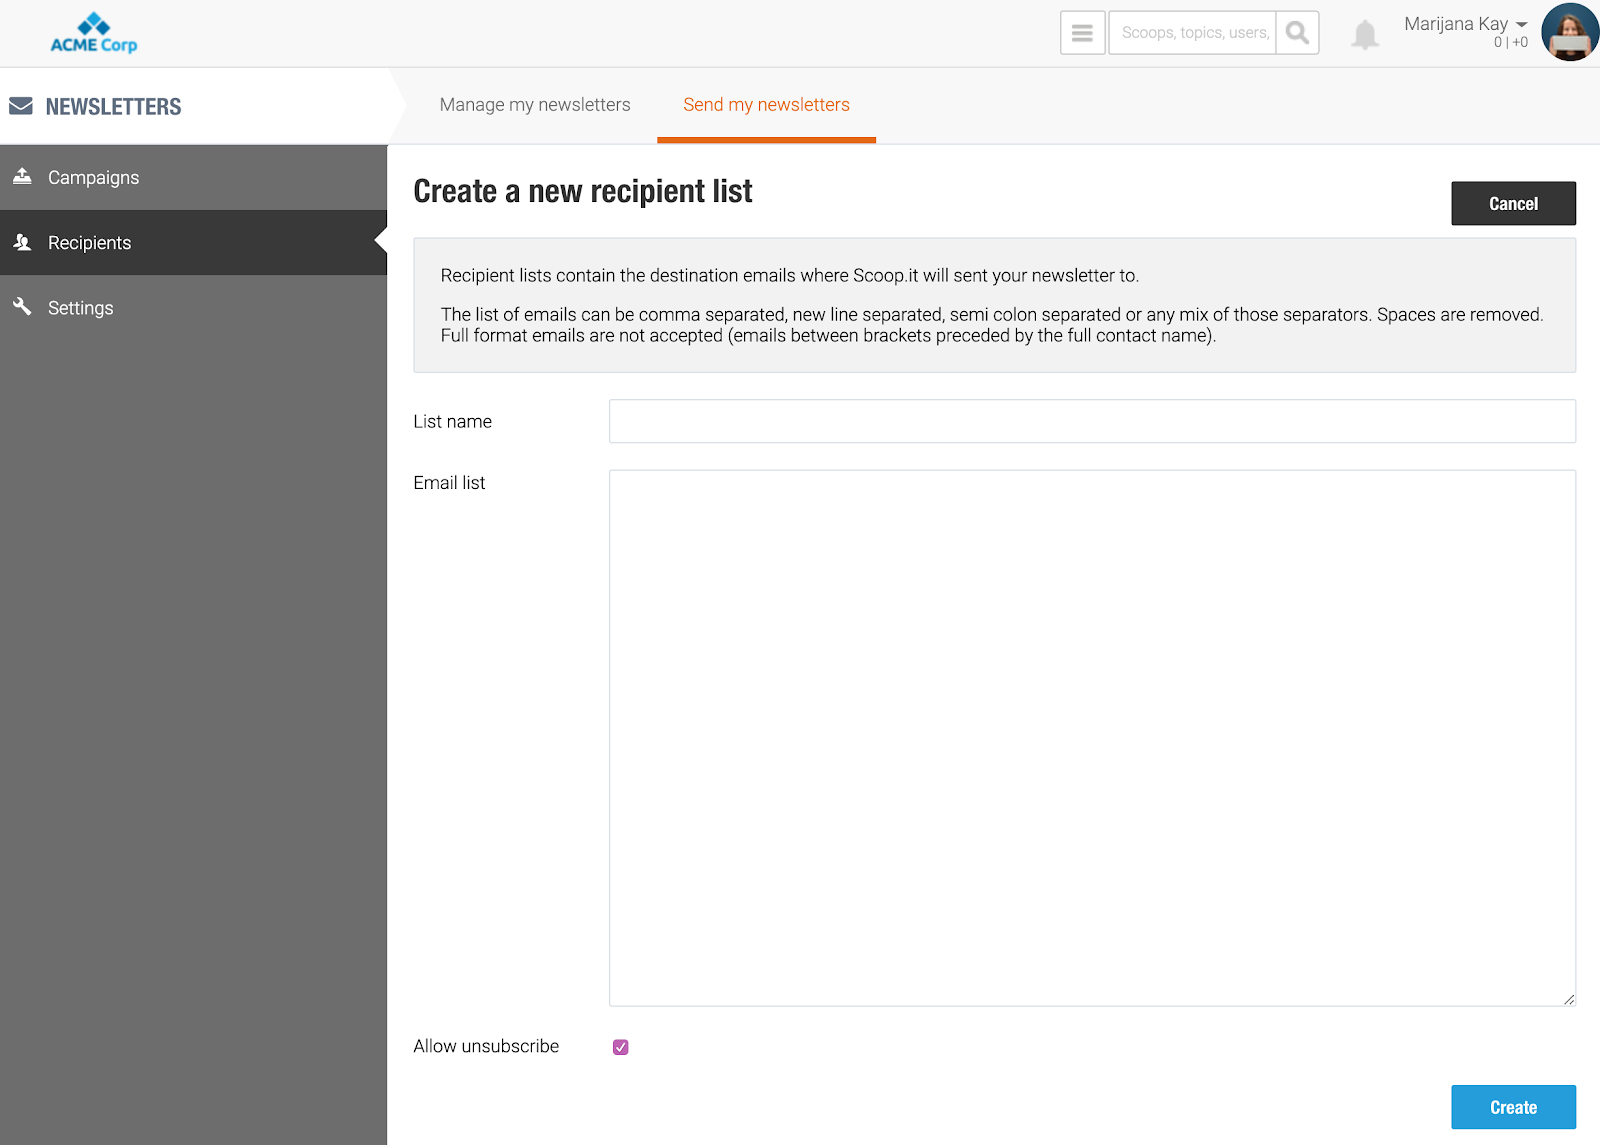Focus the List name input field
This screenshot has width=1600, height=1145.
pos(1092,421)
